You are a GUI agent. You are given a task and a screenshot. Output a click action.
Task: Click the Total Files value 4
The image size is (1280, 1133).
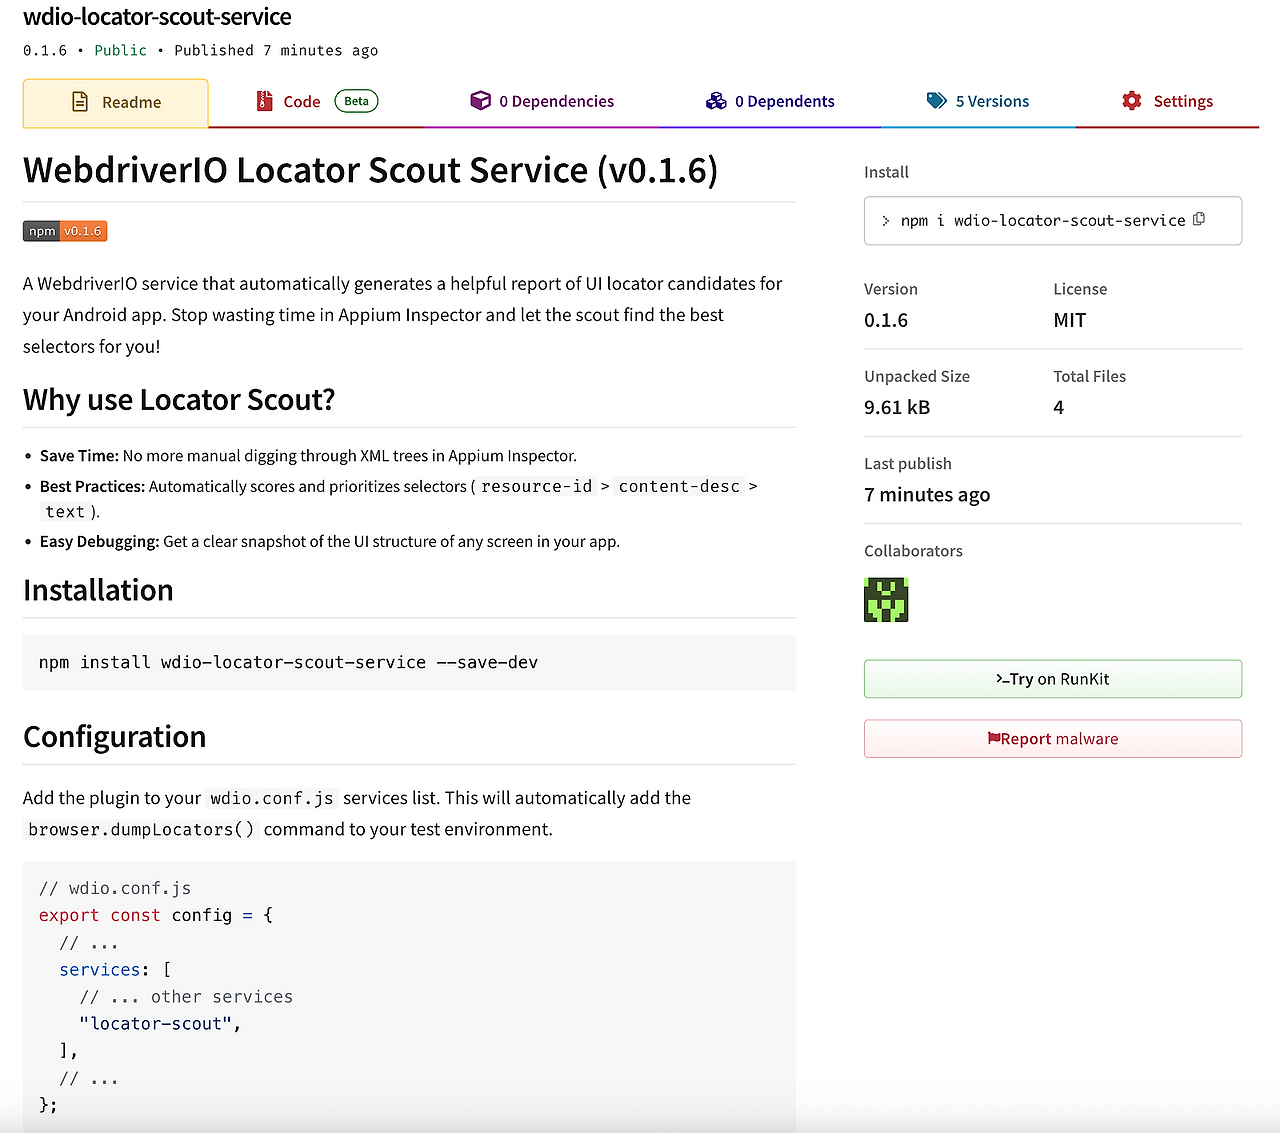coord(1058,407)
